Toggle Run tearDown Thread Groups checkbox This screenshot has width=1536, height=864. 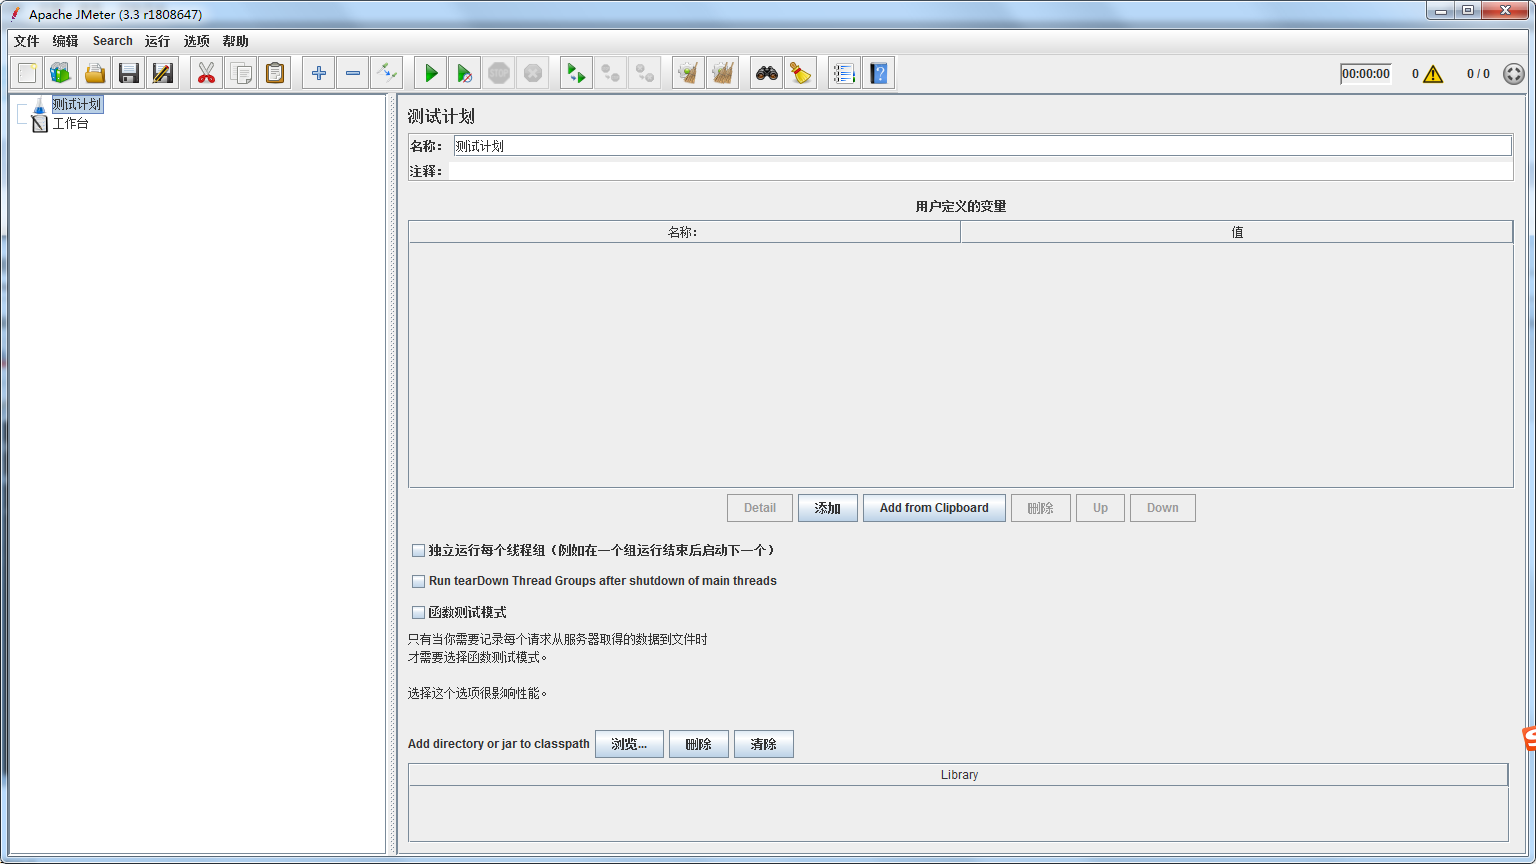tap(418, 581)
